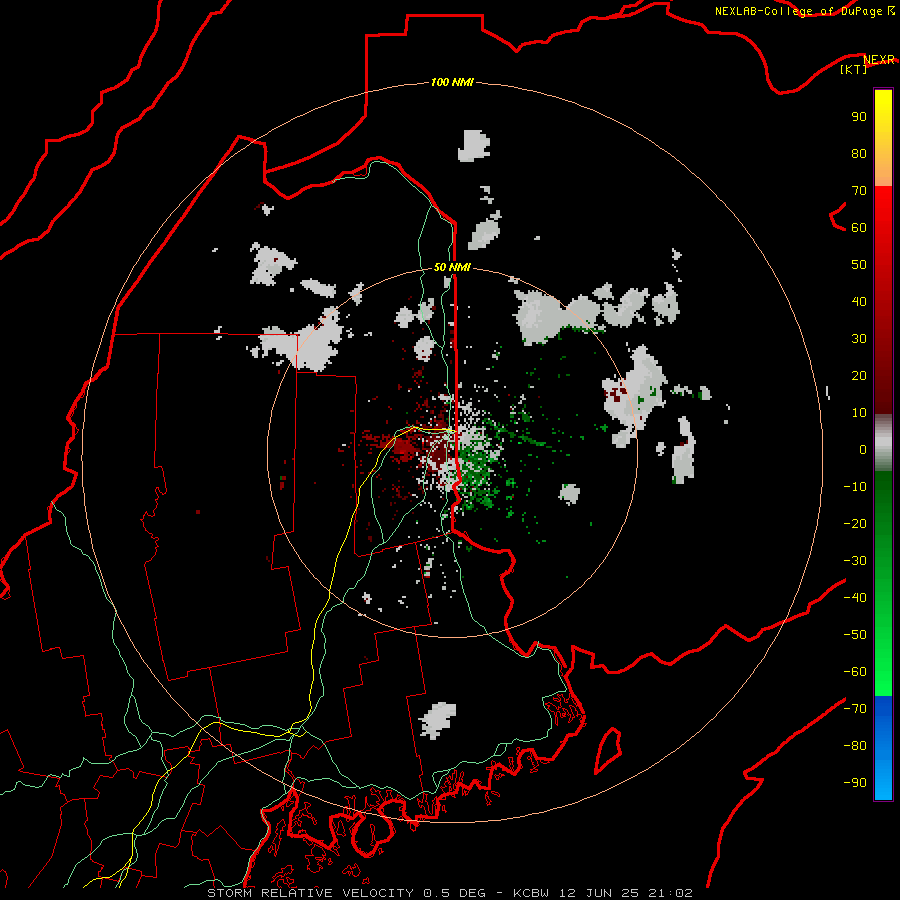The height and width of the screenshot is (900, 900).
Task: Click the 'NEXR' label above the color scale
Action: (879, 60)
